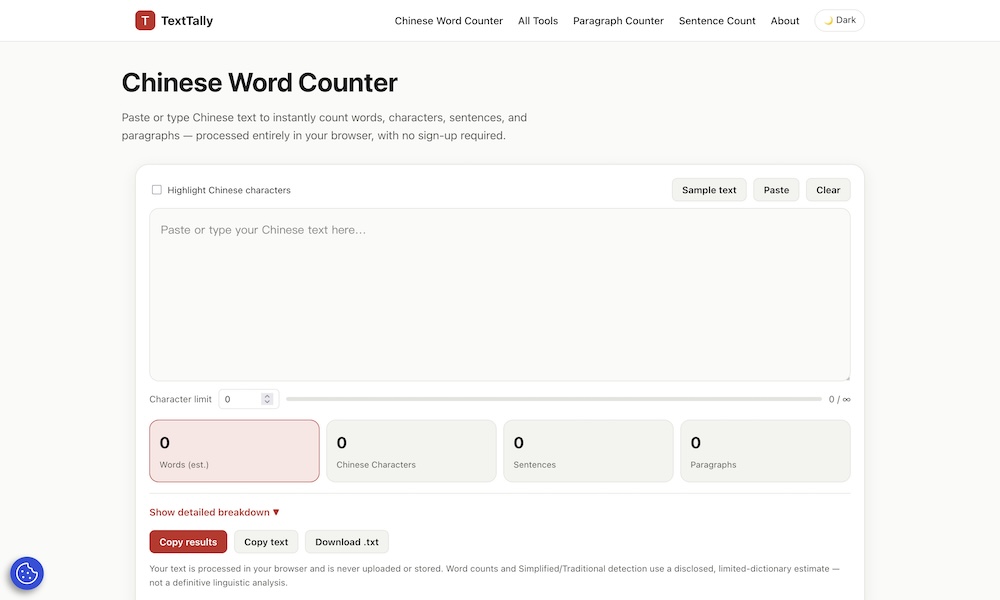The image size is (1000, 600).
Task: Click the 'Chinese Word Counter' page heading
Action: [x=260, y=83]
